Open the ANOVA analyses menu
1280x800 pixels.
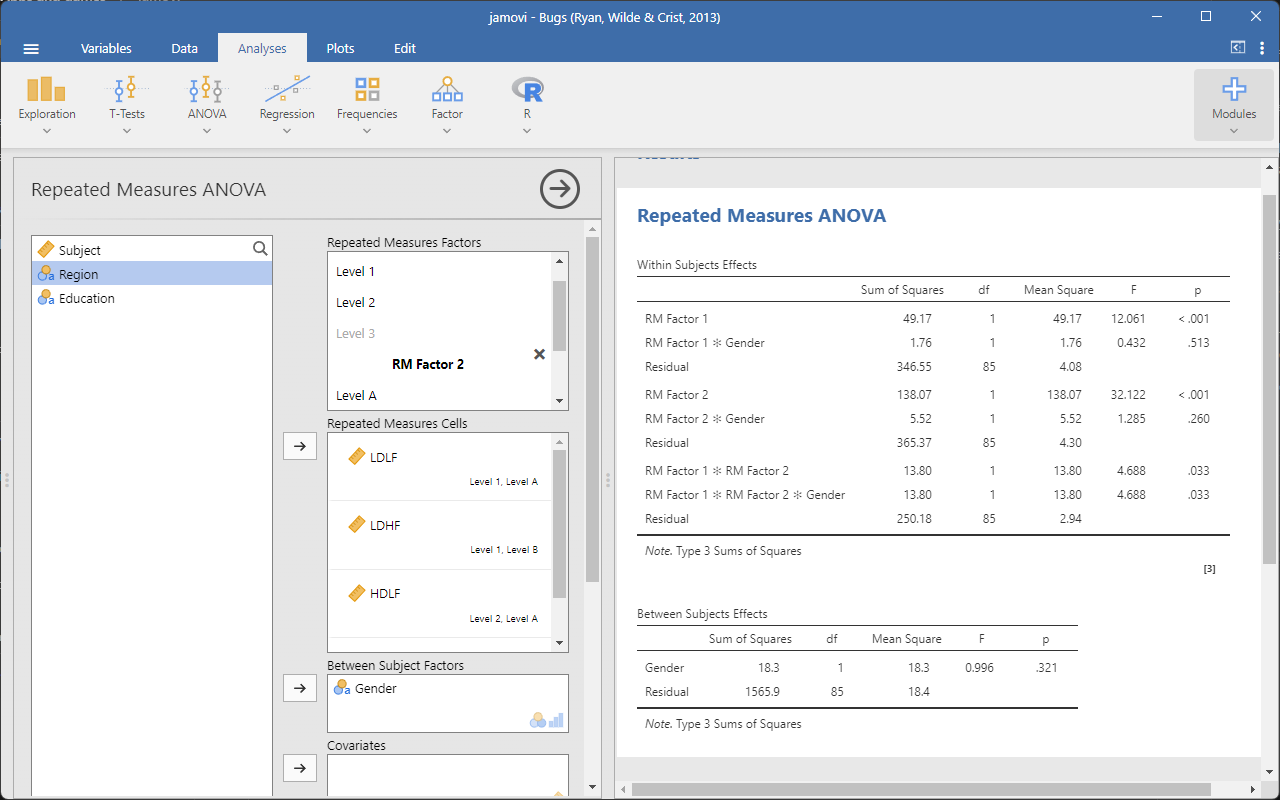click(x=207, y=105)
